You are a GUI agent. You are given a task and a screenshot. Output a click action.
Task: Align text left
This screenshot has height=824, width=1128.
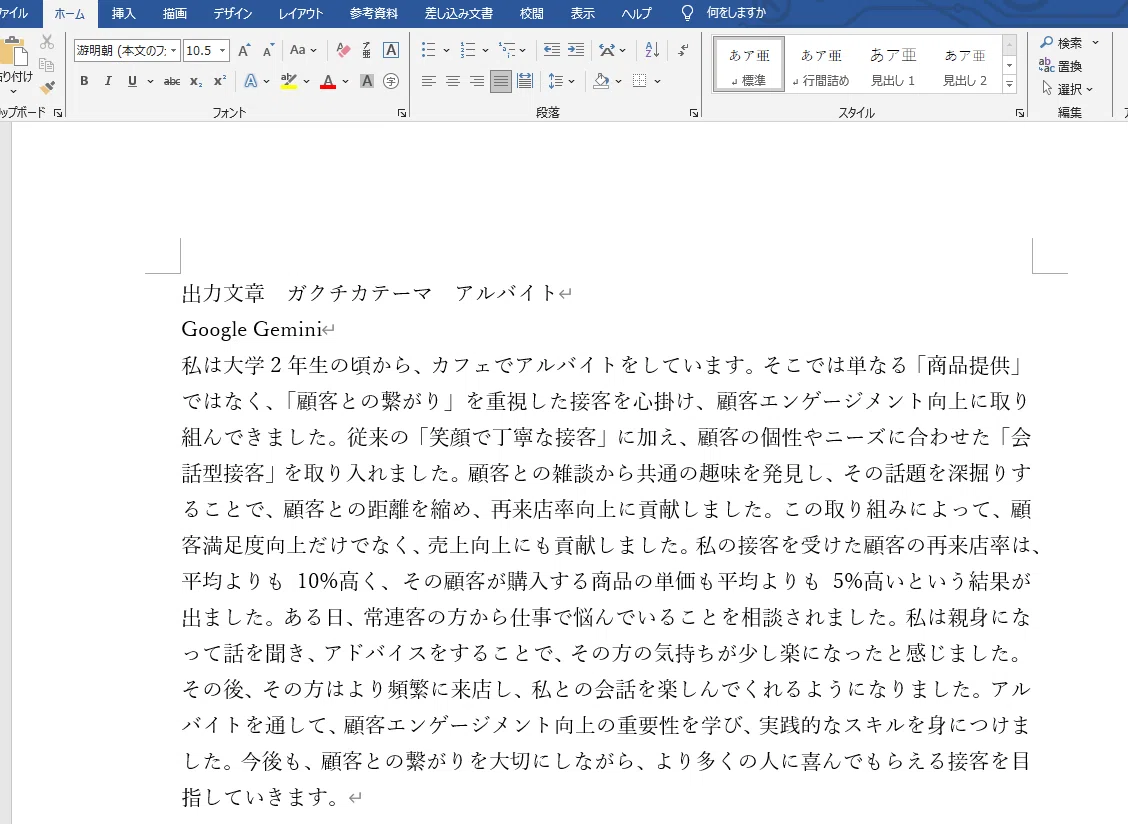[429, 81]
